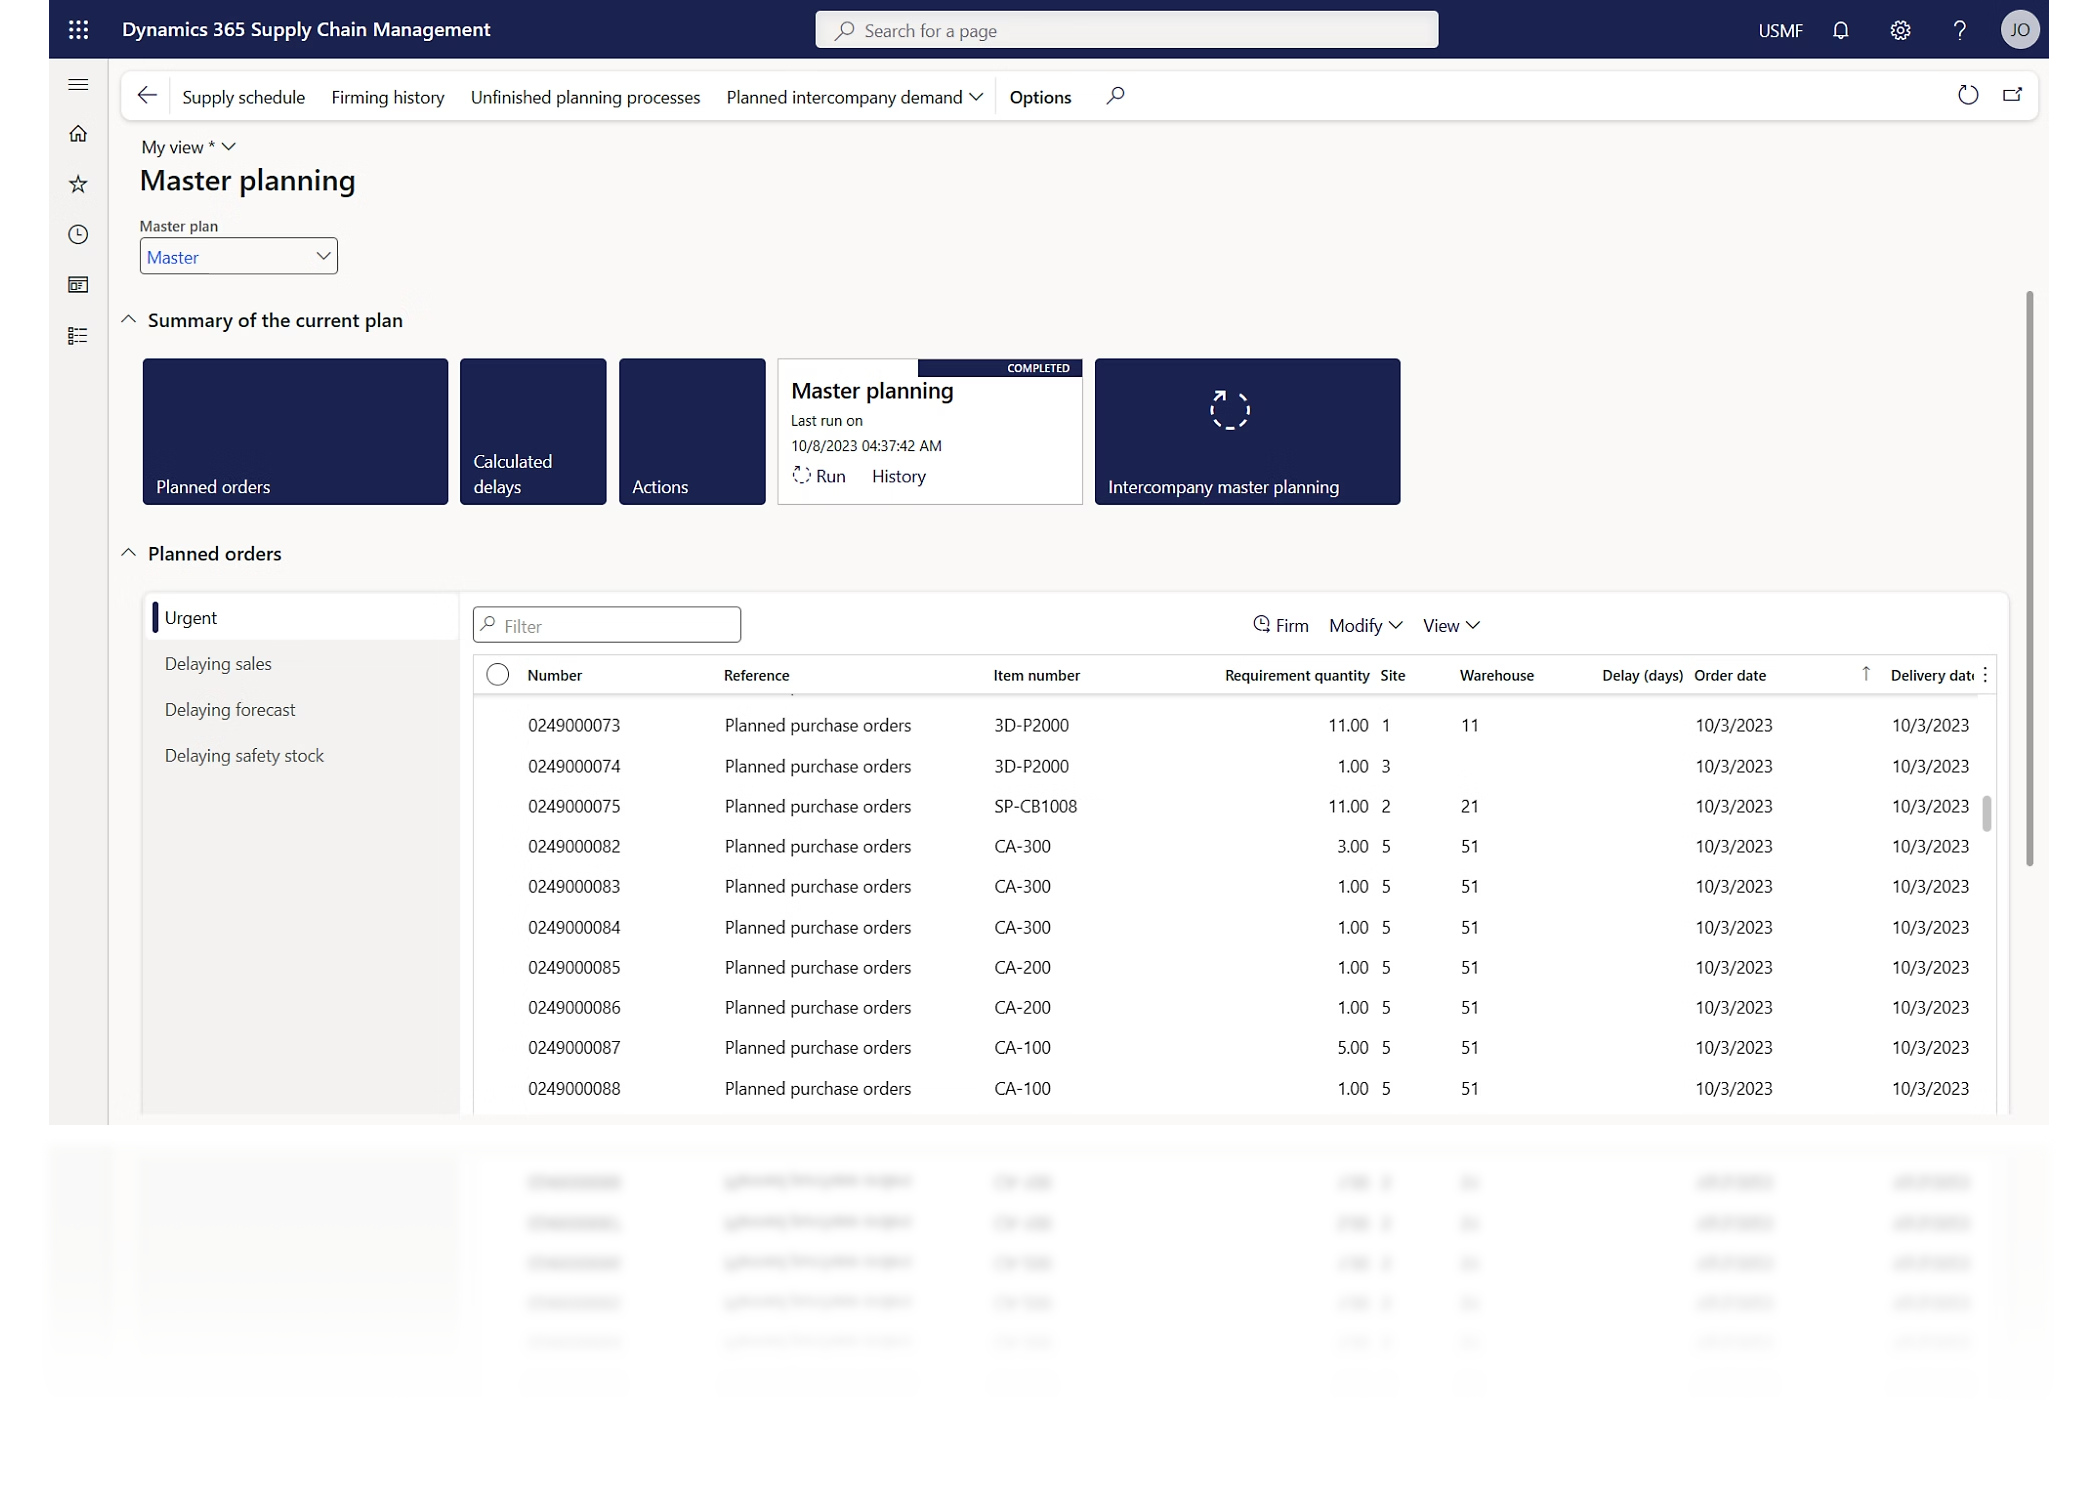Open the Favorites star in sidebar
This screenshot has height=1512, width=2098.
78,184
